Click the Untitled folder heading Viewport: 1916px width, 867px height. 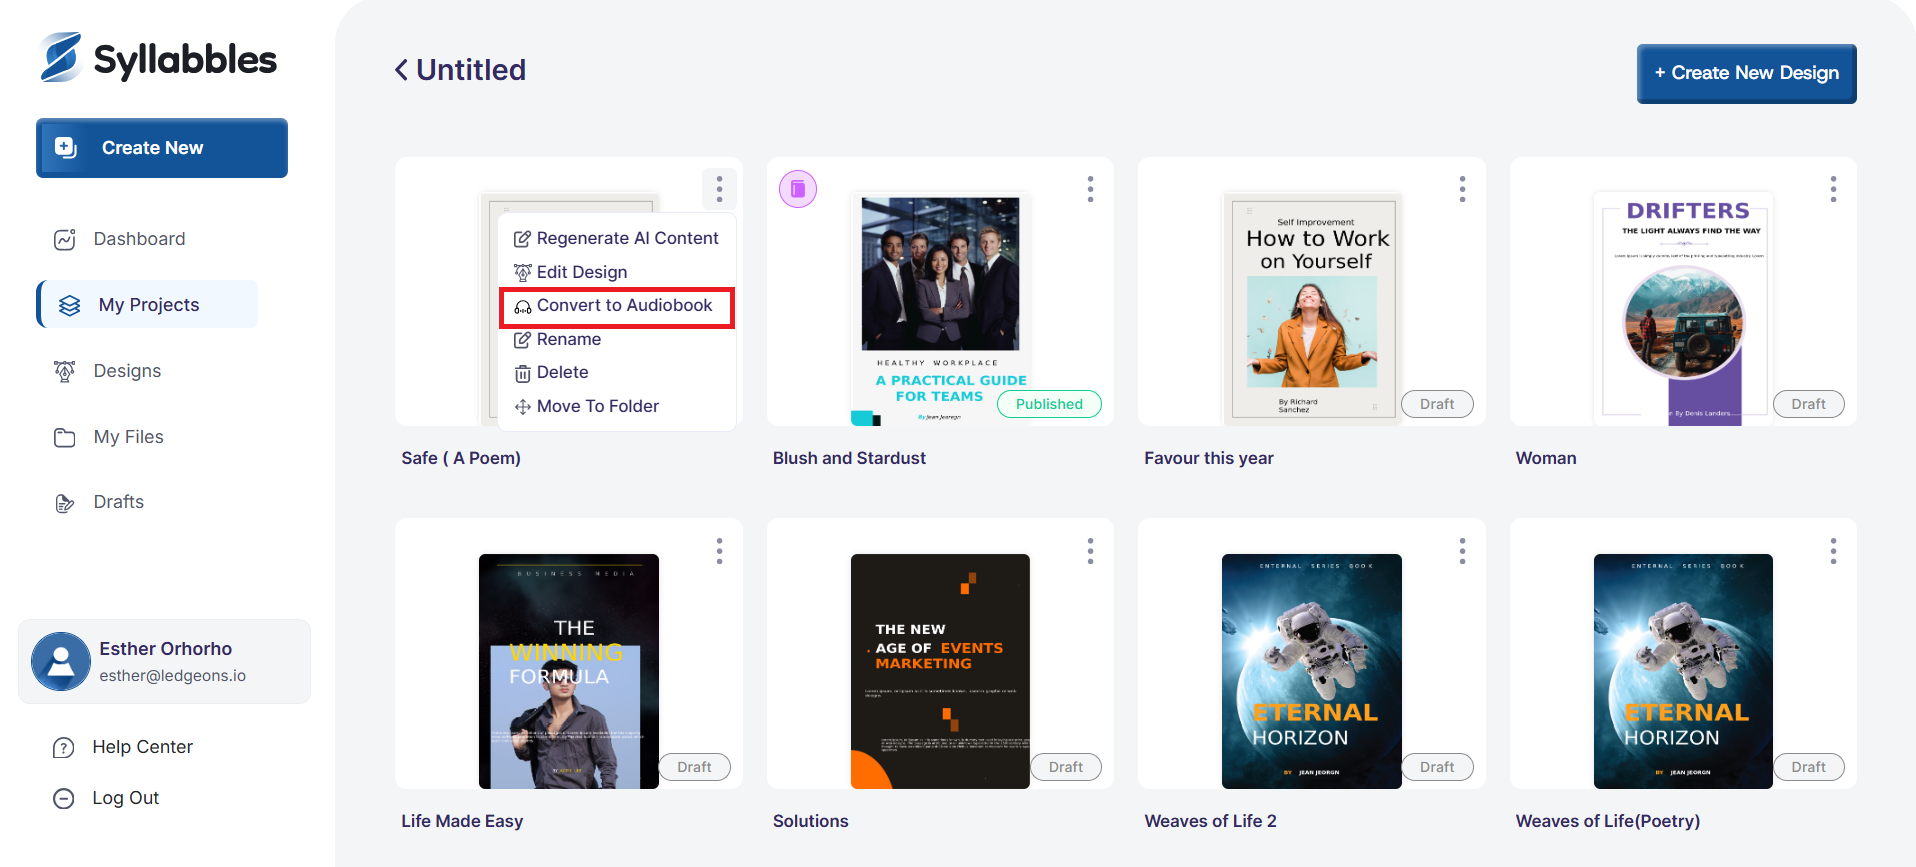[x=471, y=70]
